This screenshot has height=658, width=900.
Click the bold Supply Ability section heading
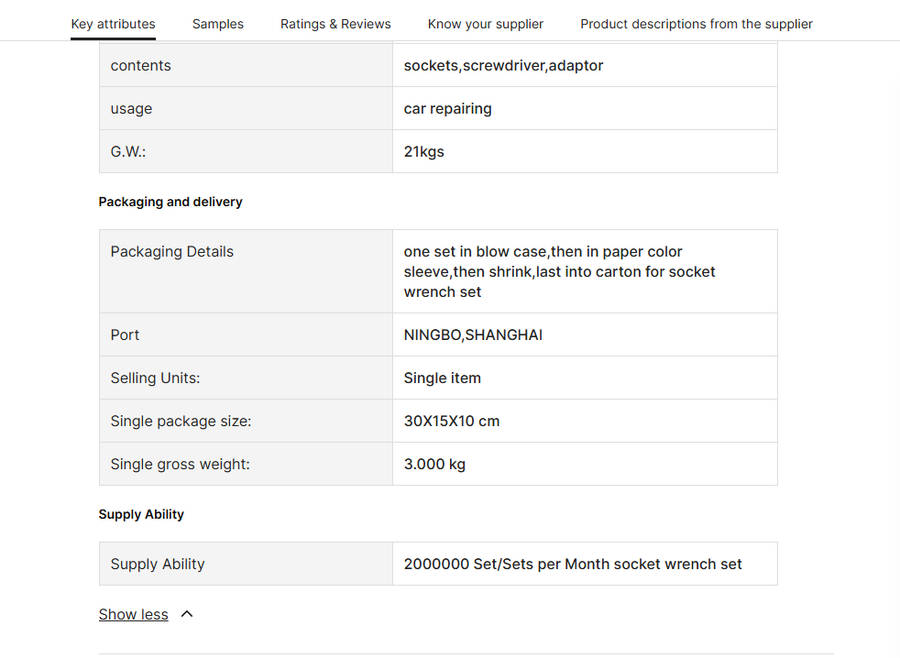(x=141, y=514)
